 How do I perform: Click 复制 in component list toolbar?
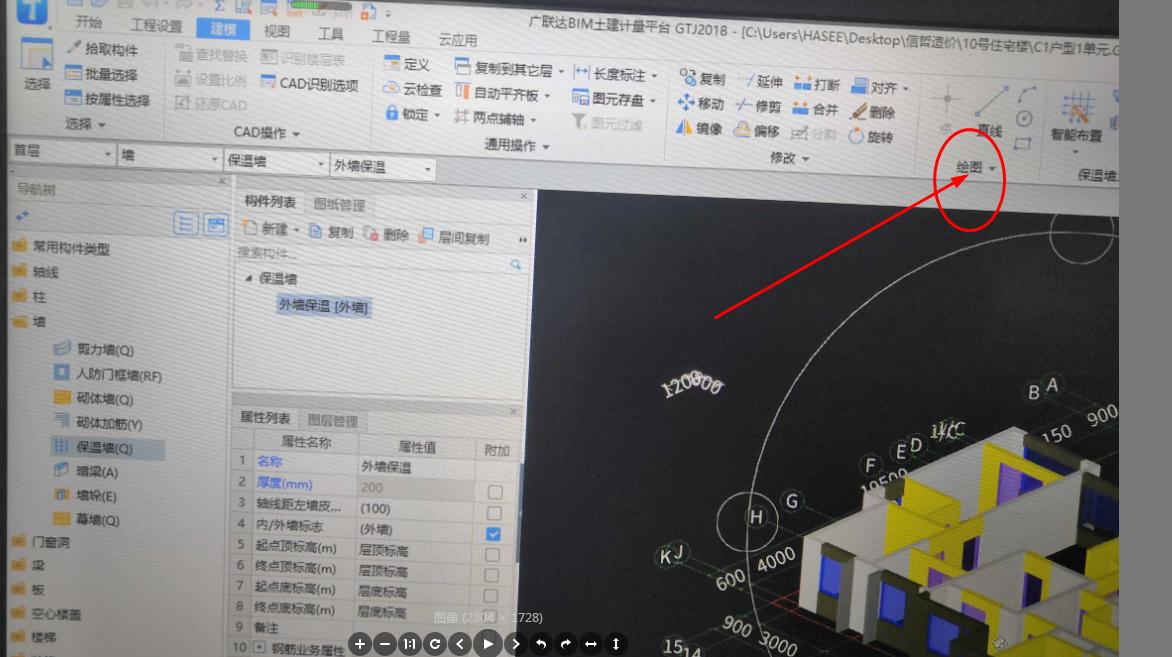click(331, 232)
